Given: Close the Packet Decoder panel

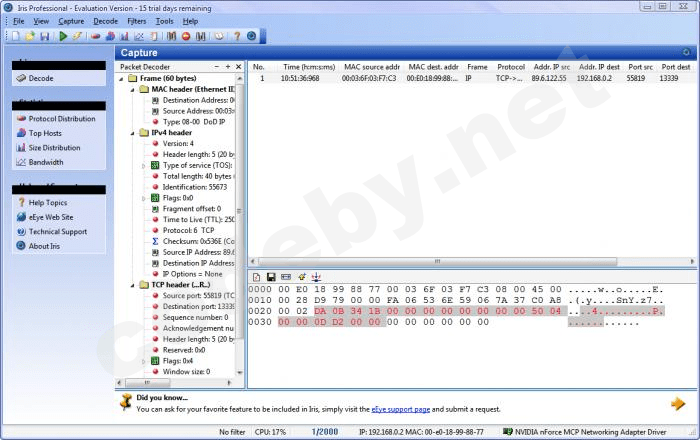Looking at the screenshot, I should pos(238,66).
